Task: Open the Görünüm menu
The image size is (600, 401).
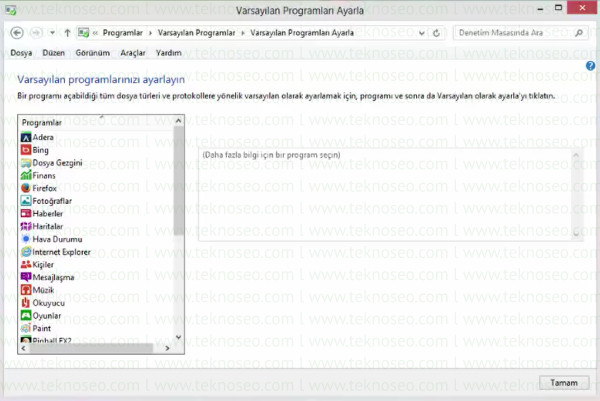Action: coord(93,53)
